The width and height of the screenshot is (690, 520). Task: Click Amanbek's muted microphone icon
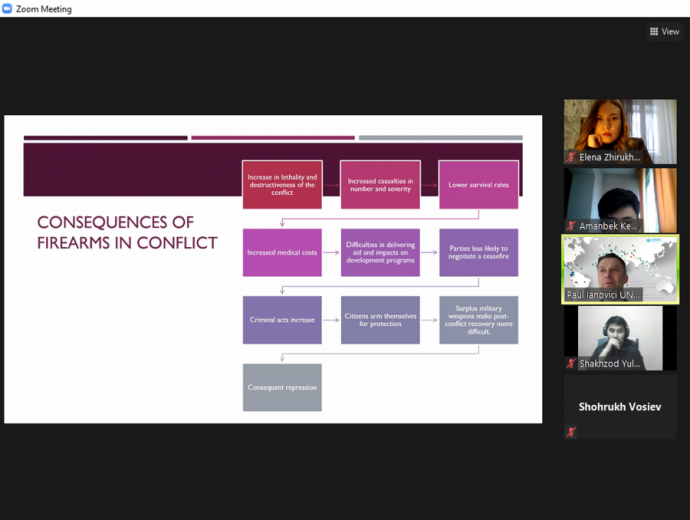[571, 226]
